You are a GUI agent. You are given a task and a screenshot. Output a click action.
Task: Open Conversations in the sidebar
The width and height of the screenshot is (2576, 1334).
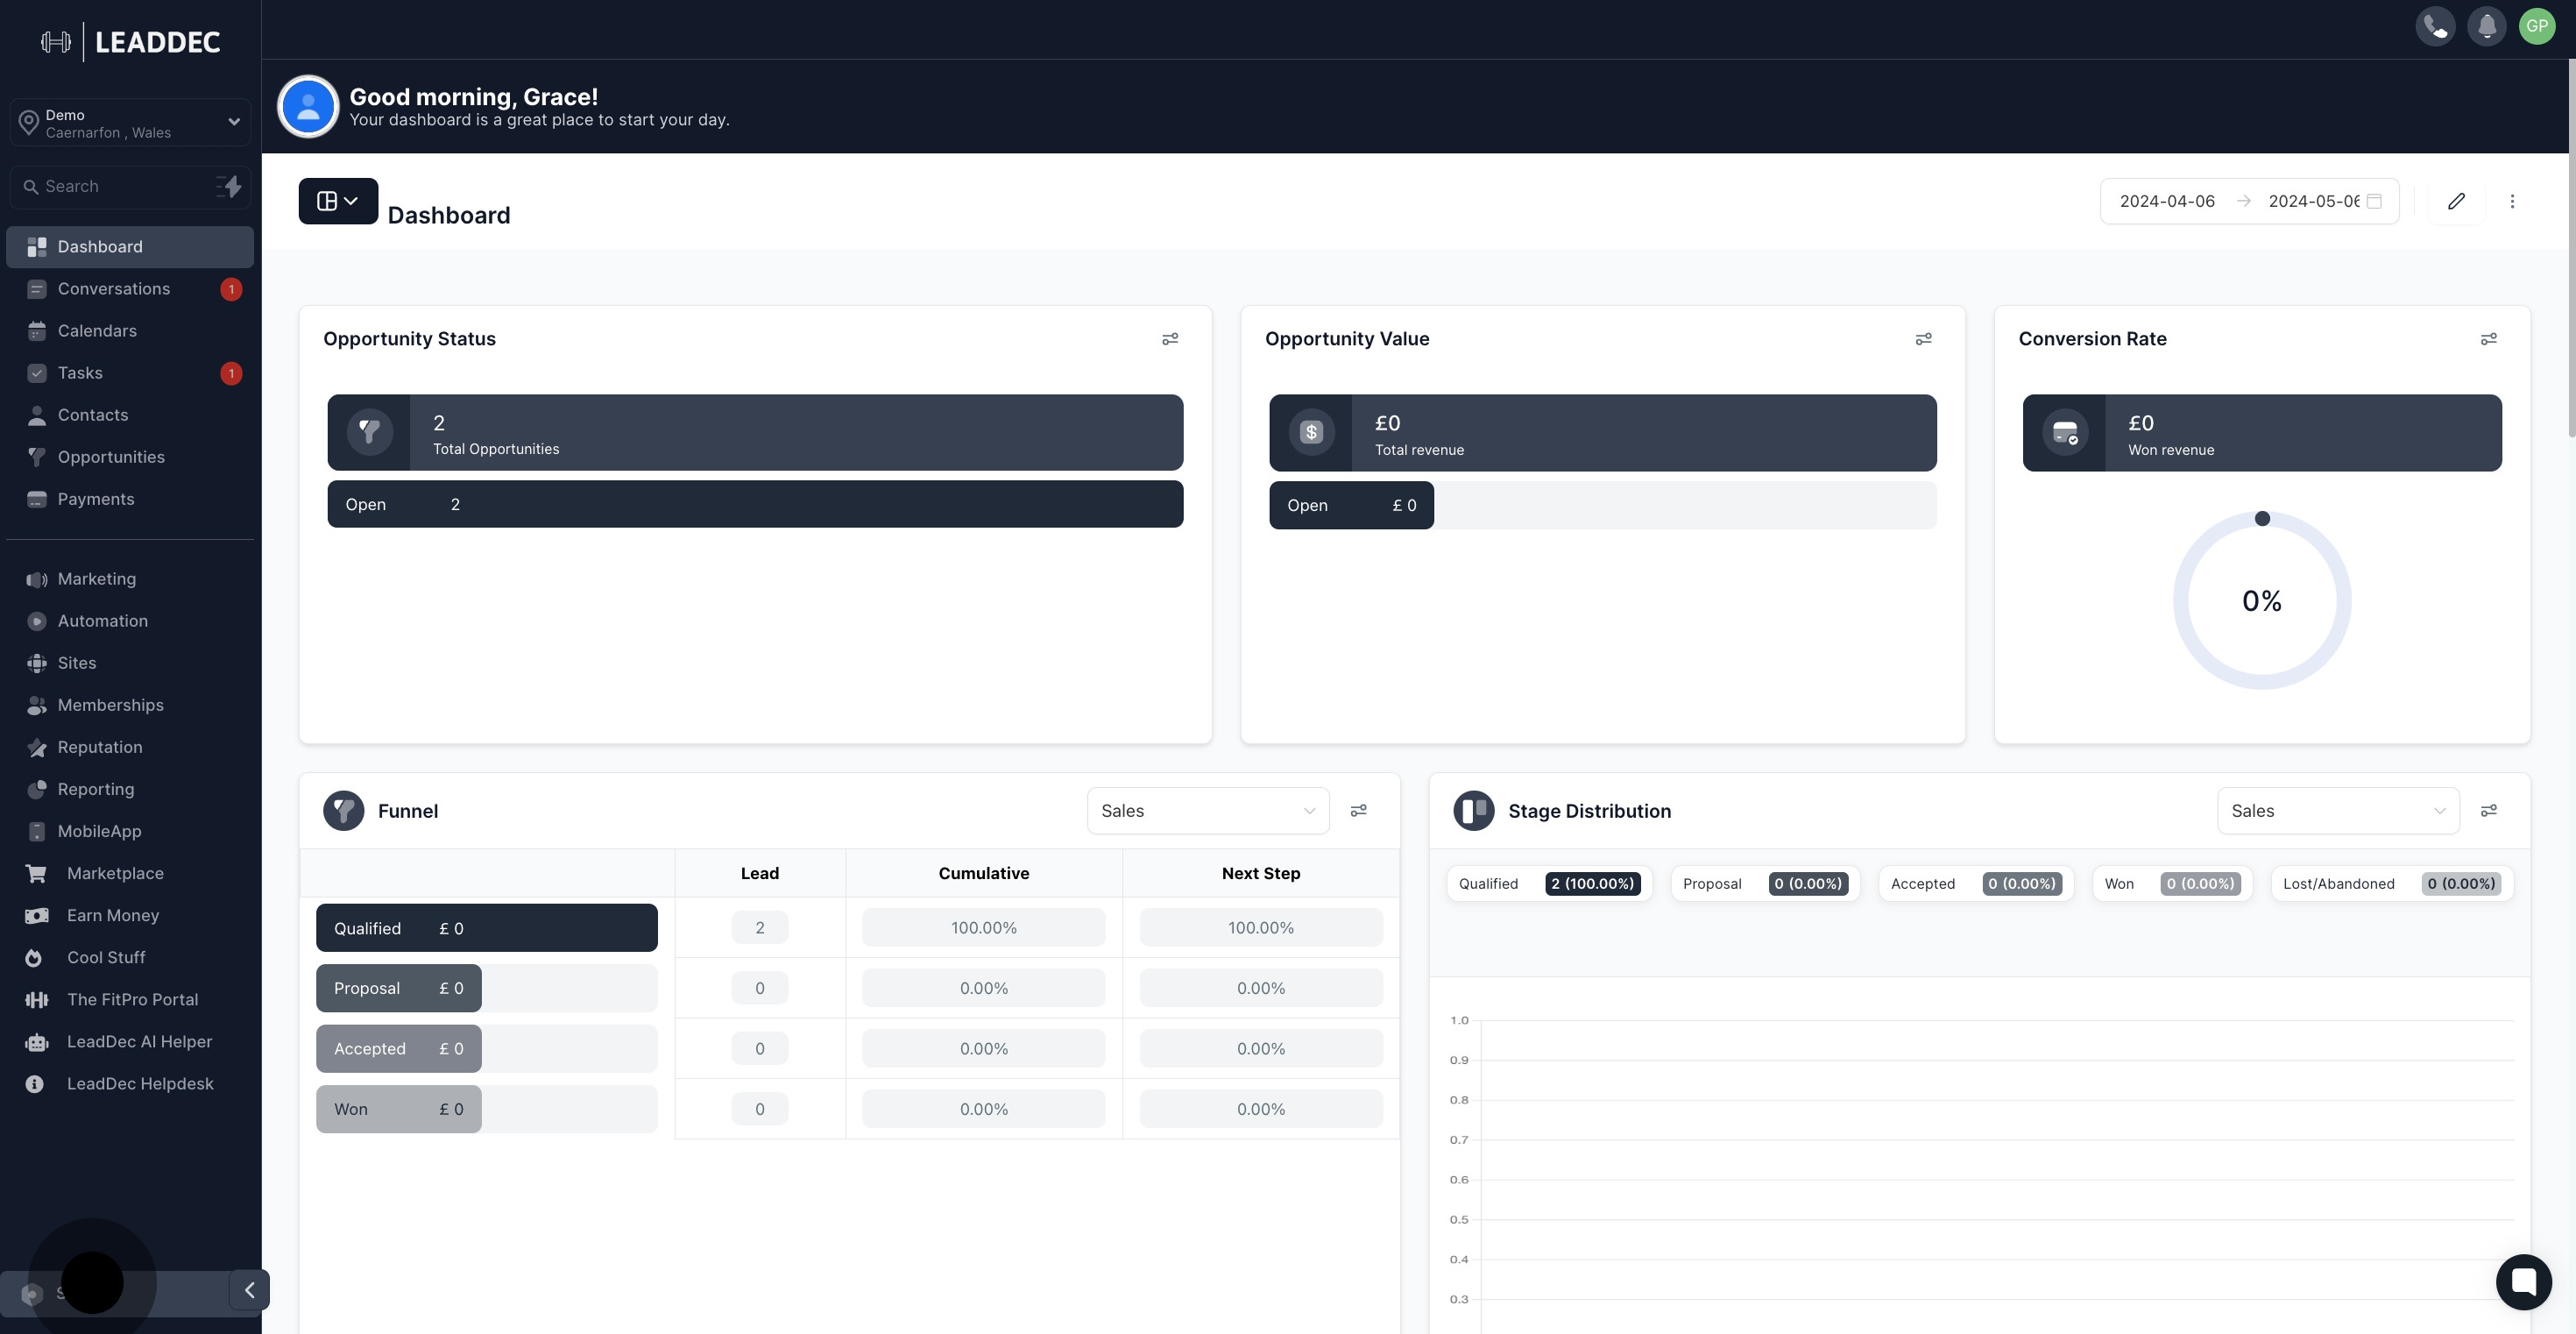[x=114, y=289]
